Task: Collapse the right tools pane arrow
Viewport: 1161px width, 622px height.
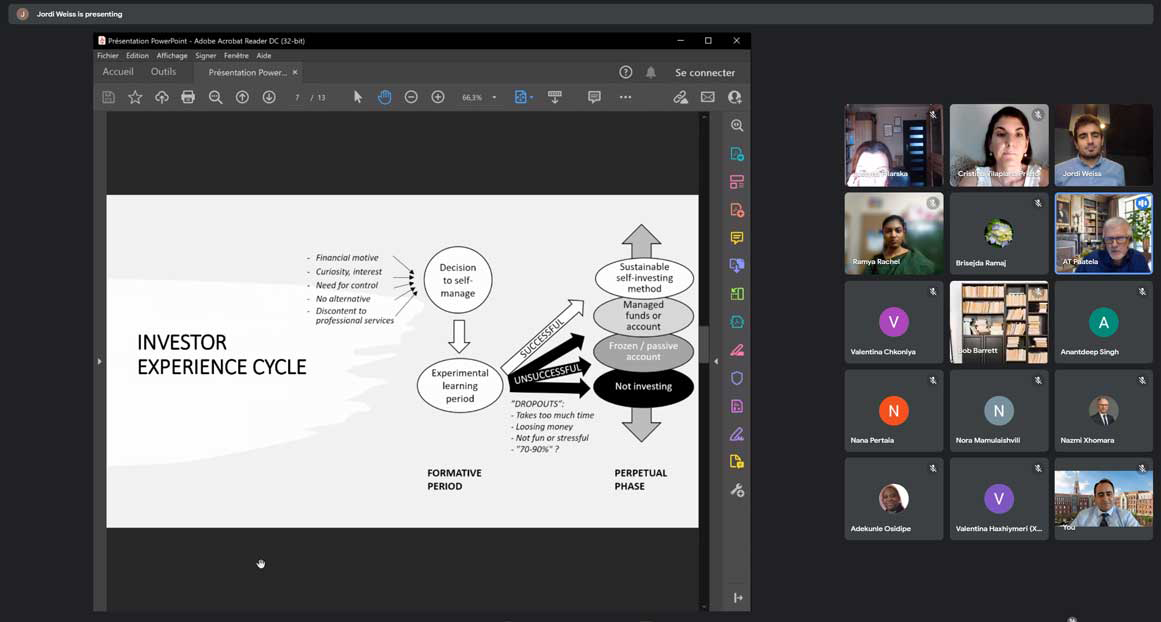Action: (x=716, y=361)
